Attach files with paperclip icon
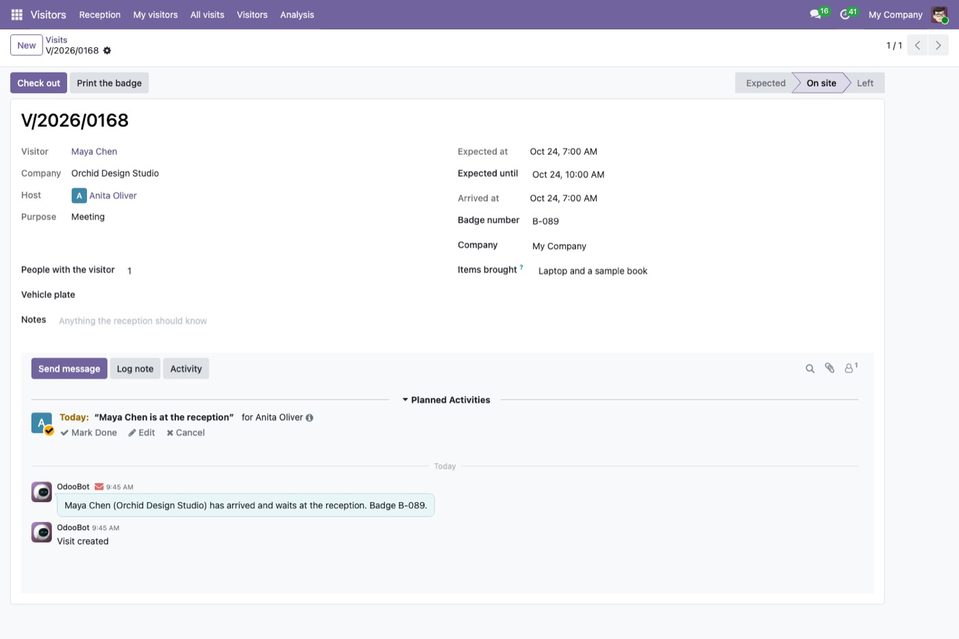Image resolution: width=959 pixels, height=639 pixels. (x=829, y=368)
